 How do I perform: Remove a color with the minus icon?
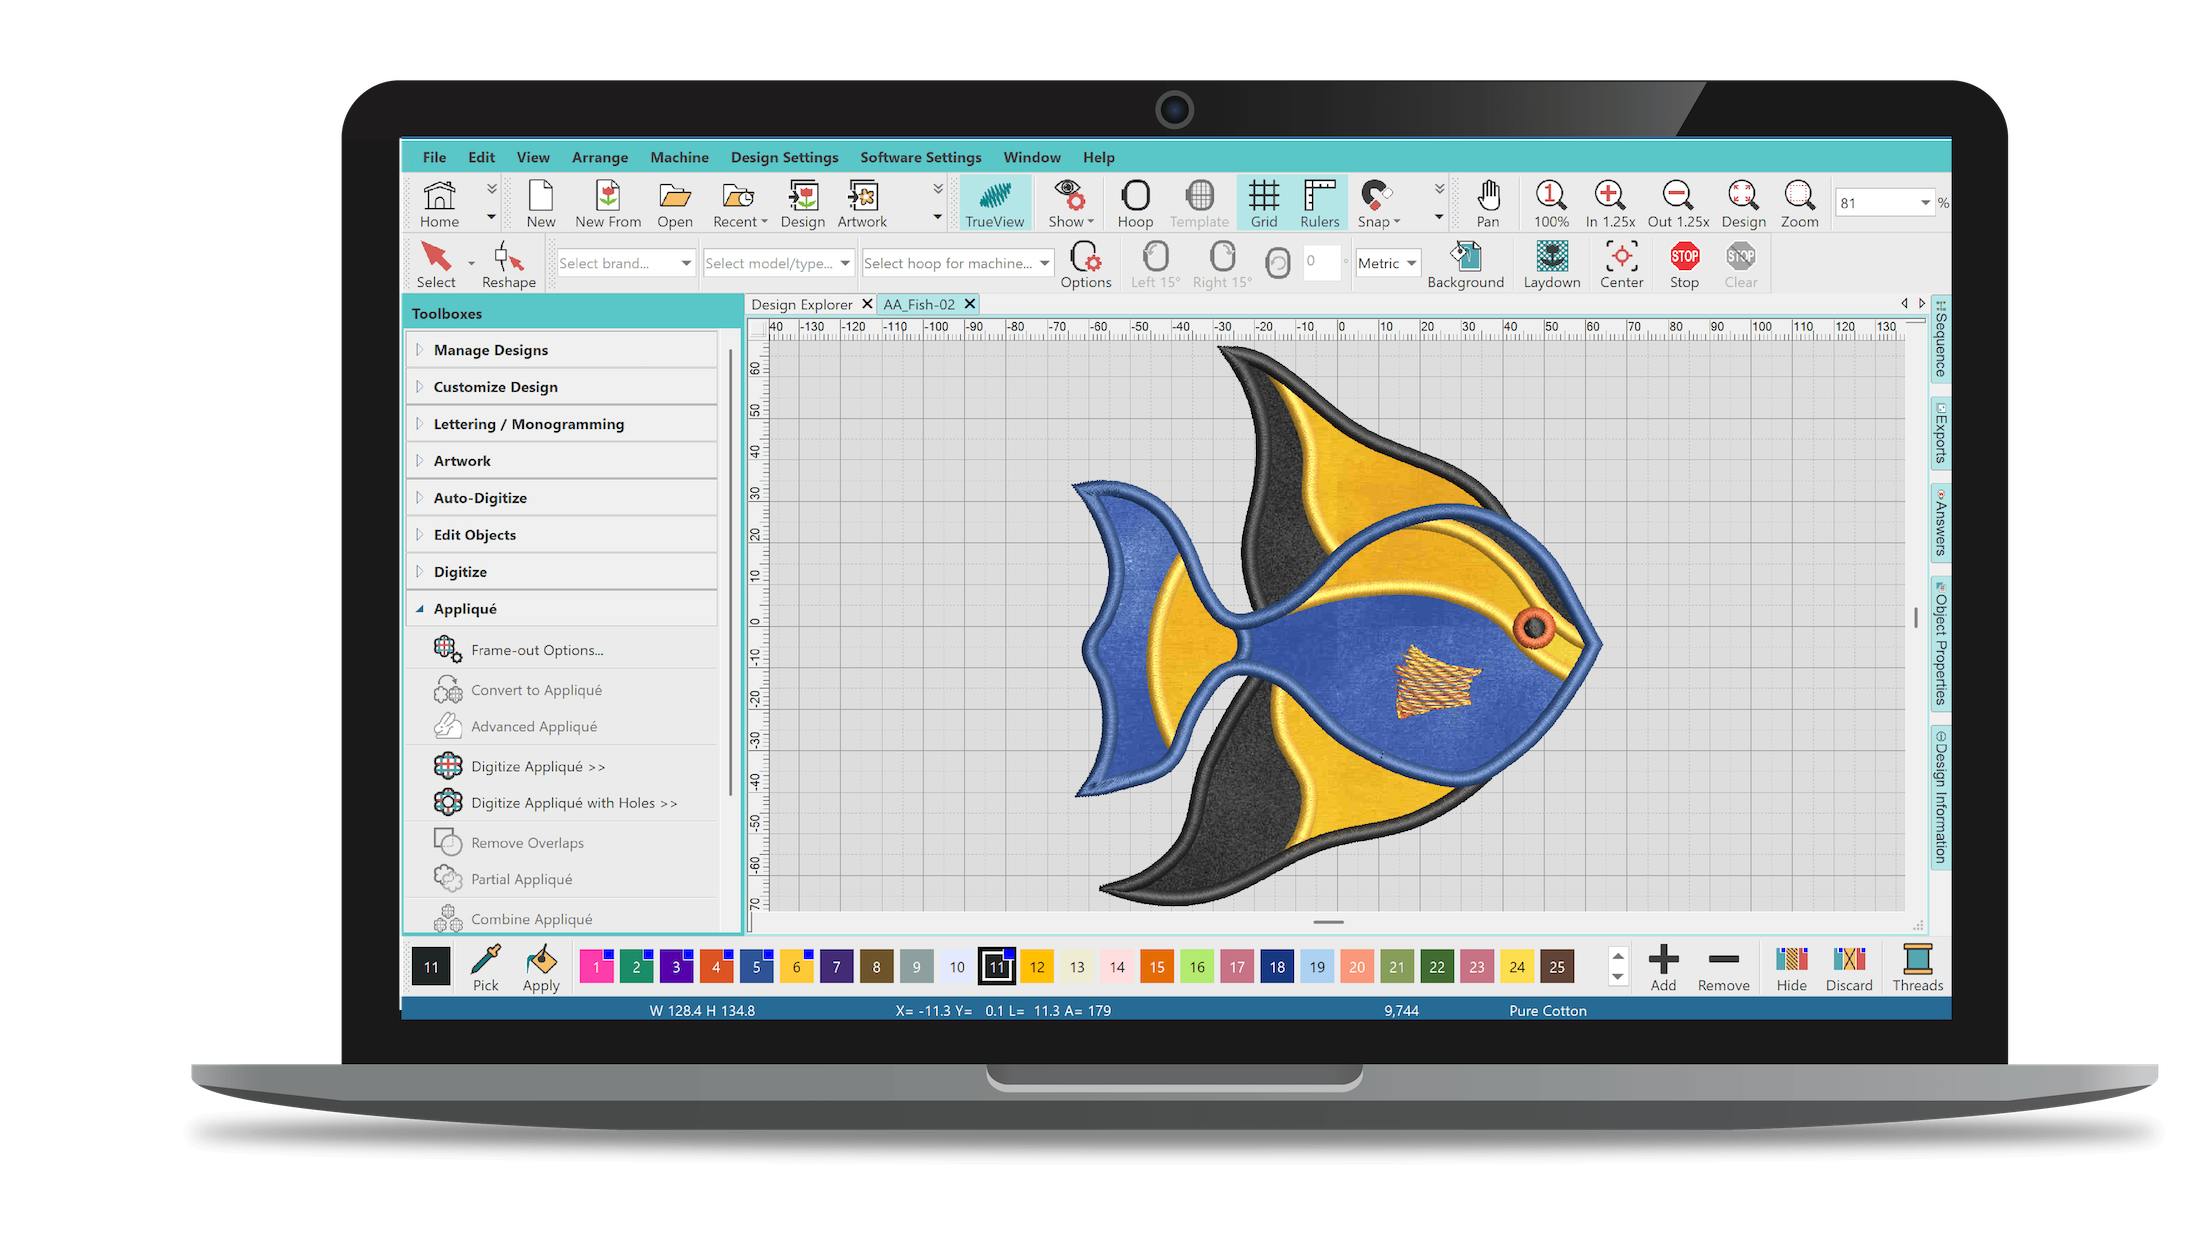tap(1723, 967)
